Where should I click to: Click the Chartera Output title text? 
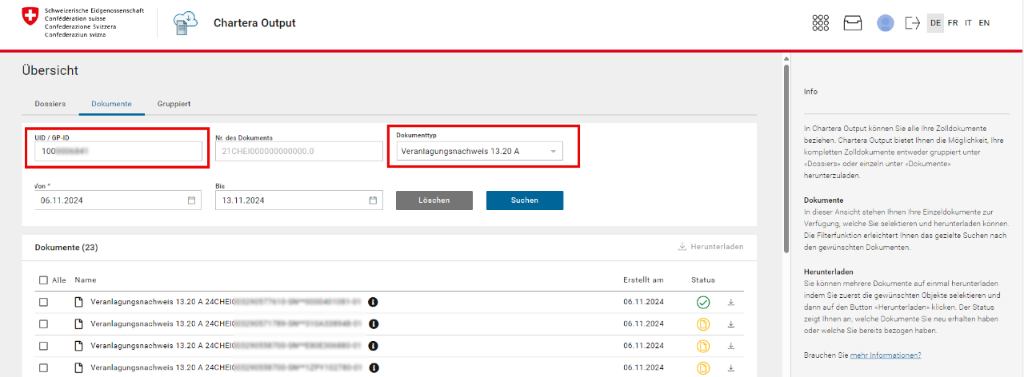pyautogui.click(x=255, y=23)
